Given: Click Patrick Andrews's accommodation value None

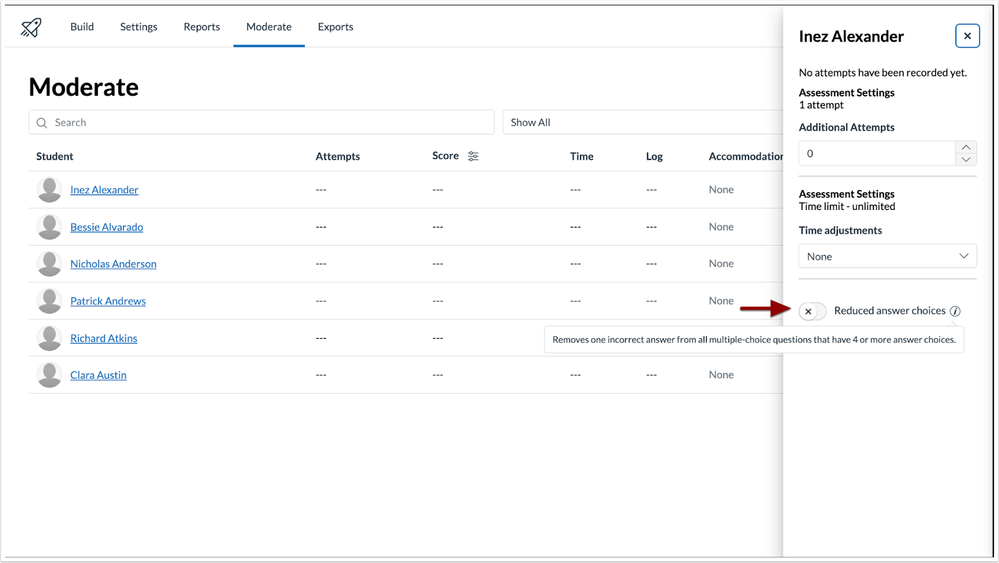Looking at the screenshot, I should 721,300.
